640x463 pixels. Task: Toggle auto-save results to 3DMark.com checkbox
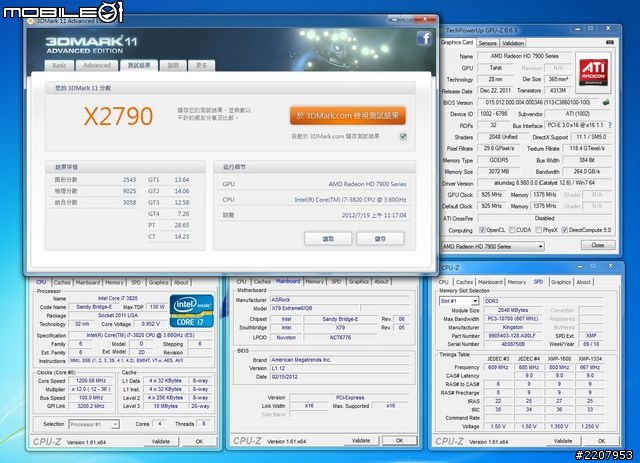click(403, 136)
